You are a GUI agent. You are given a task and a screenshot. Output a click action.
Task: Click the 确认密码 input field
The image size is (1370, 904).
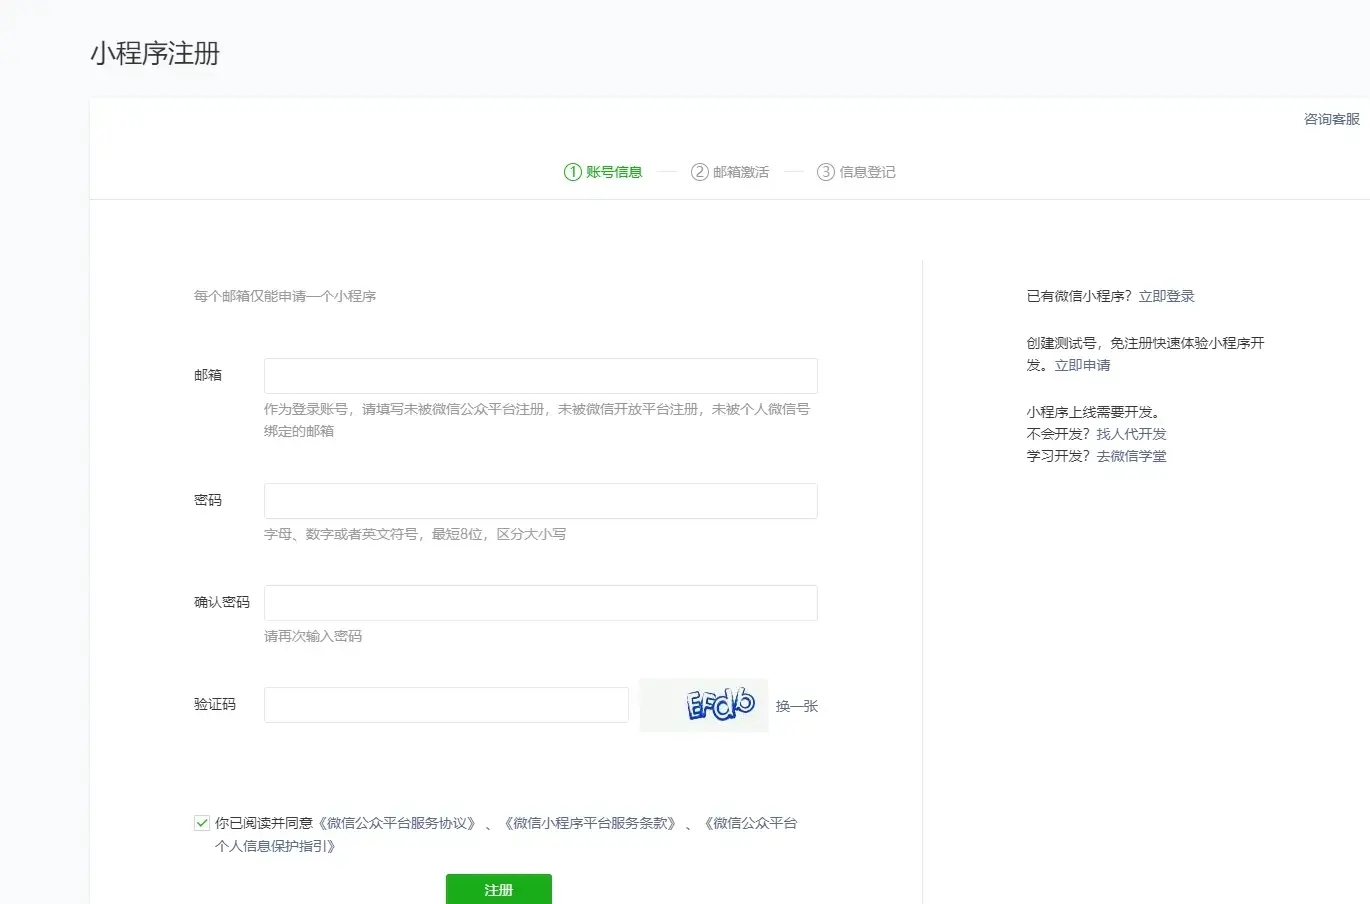[540, 603]
